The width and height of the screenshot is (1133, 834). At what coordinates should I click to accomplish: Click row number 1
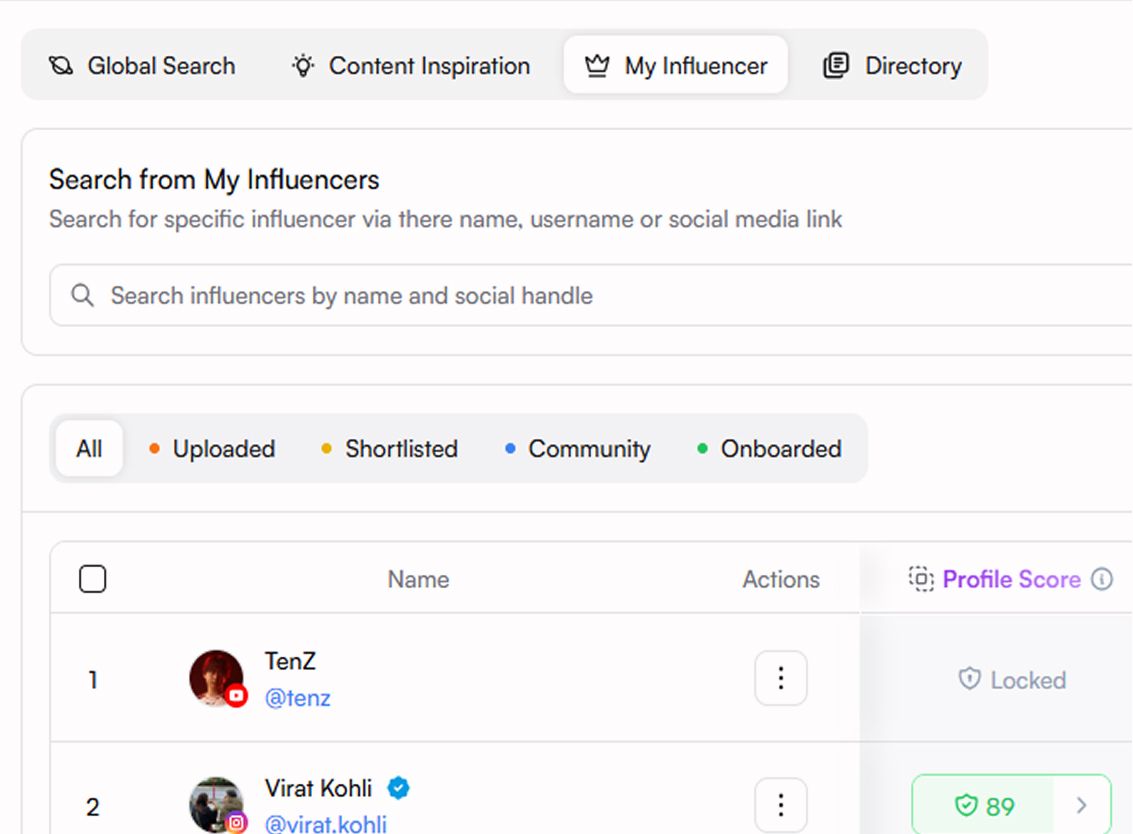[x=92, y=679]
